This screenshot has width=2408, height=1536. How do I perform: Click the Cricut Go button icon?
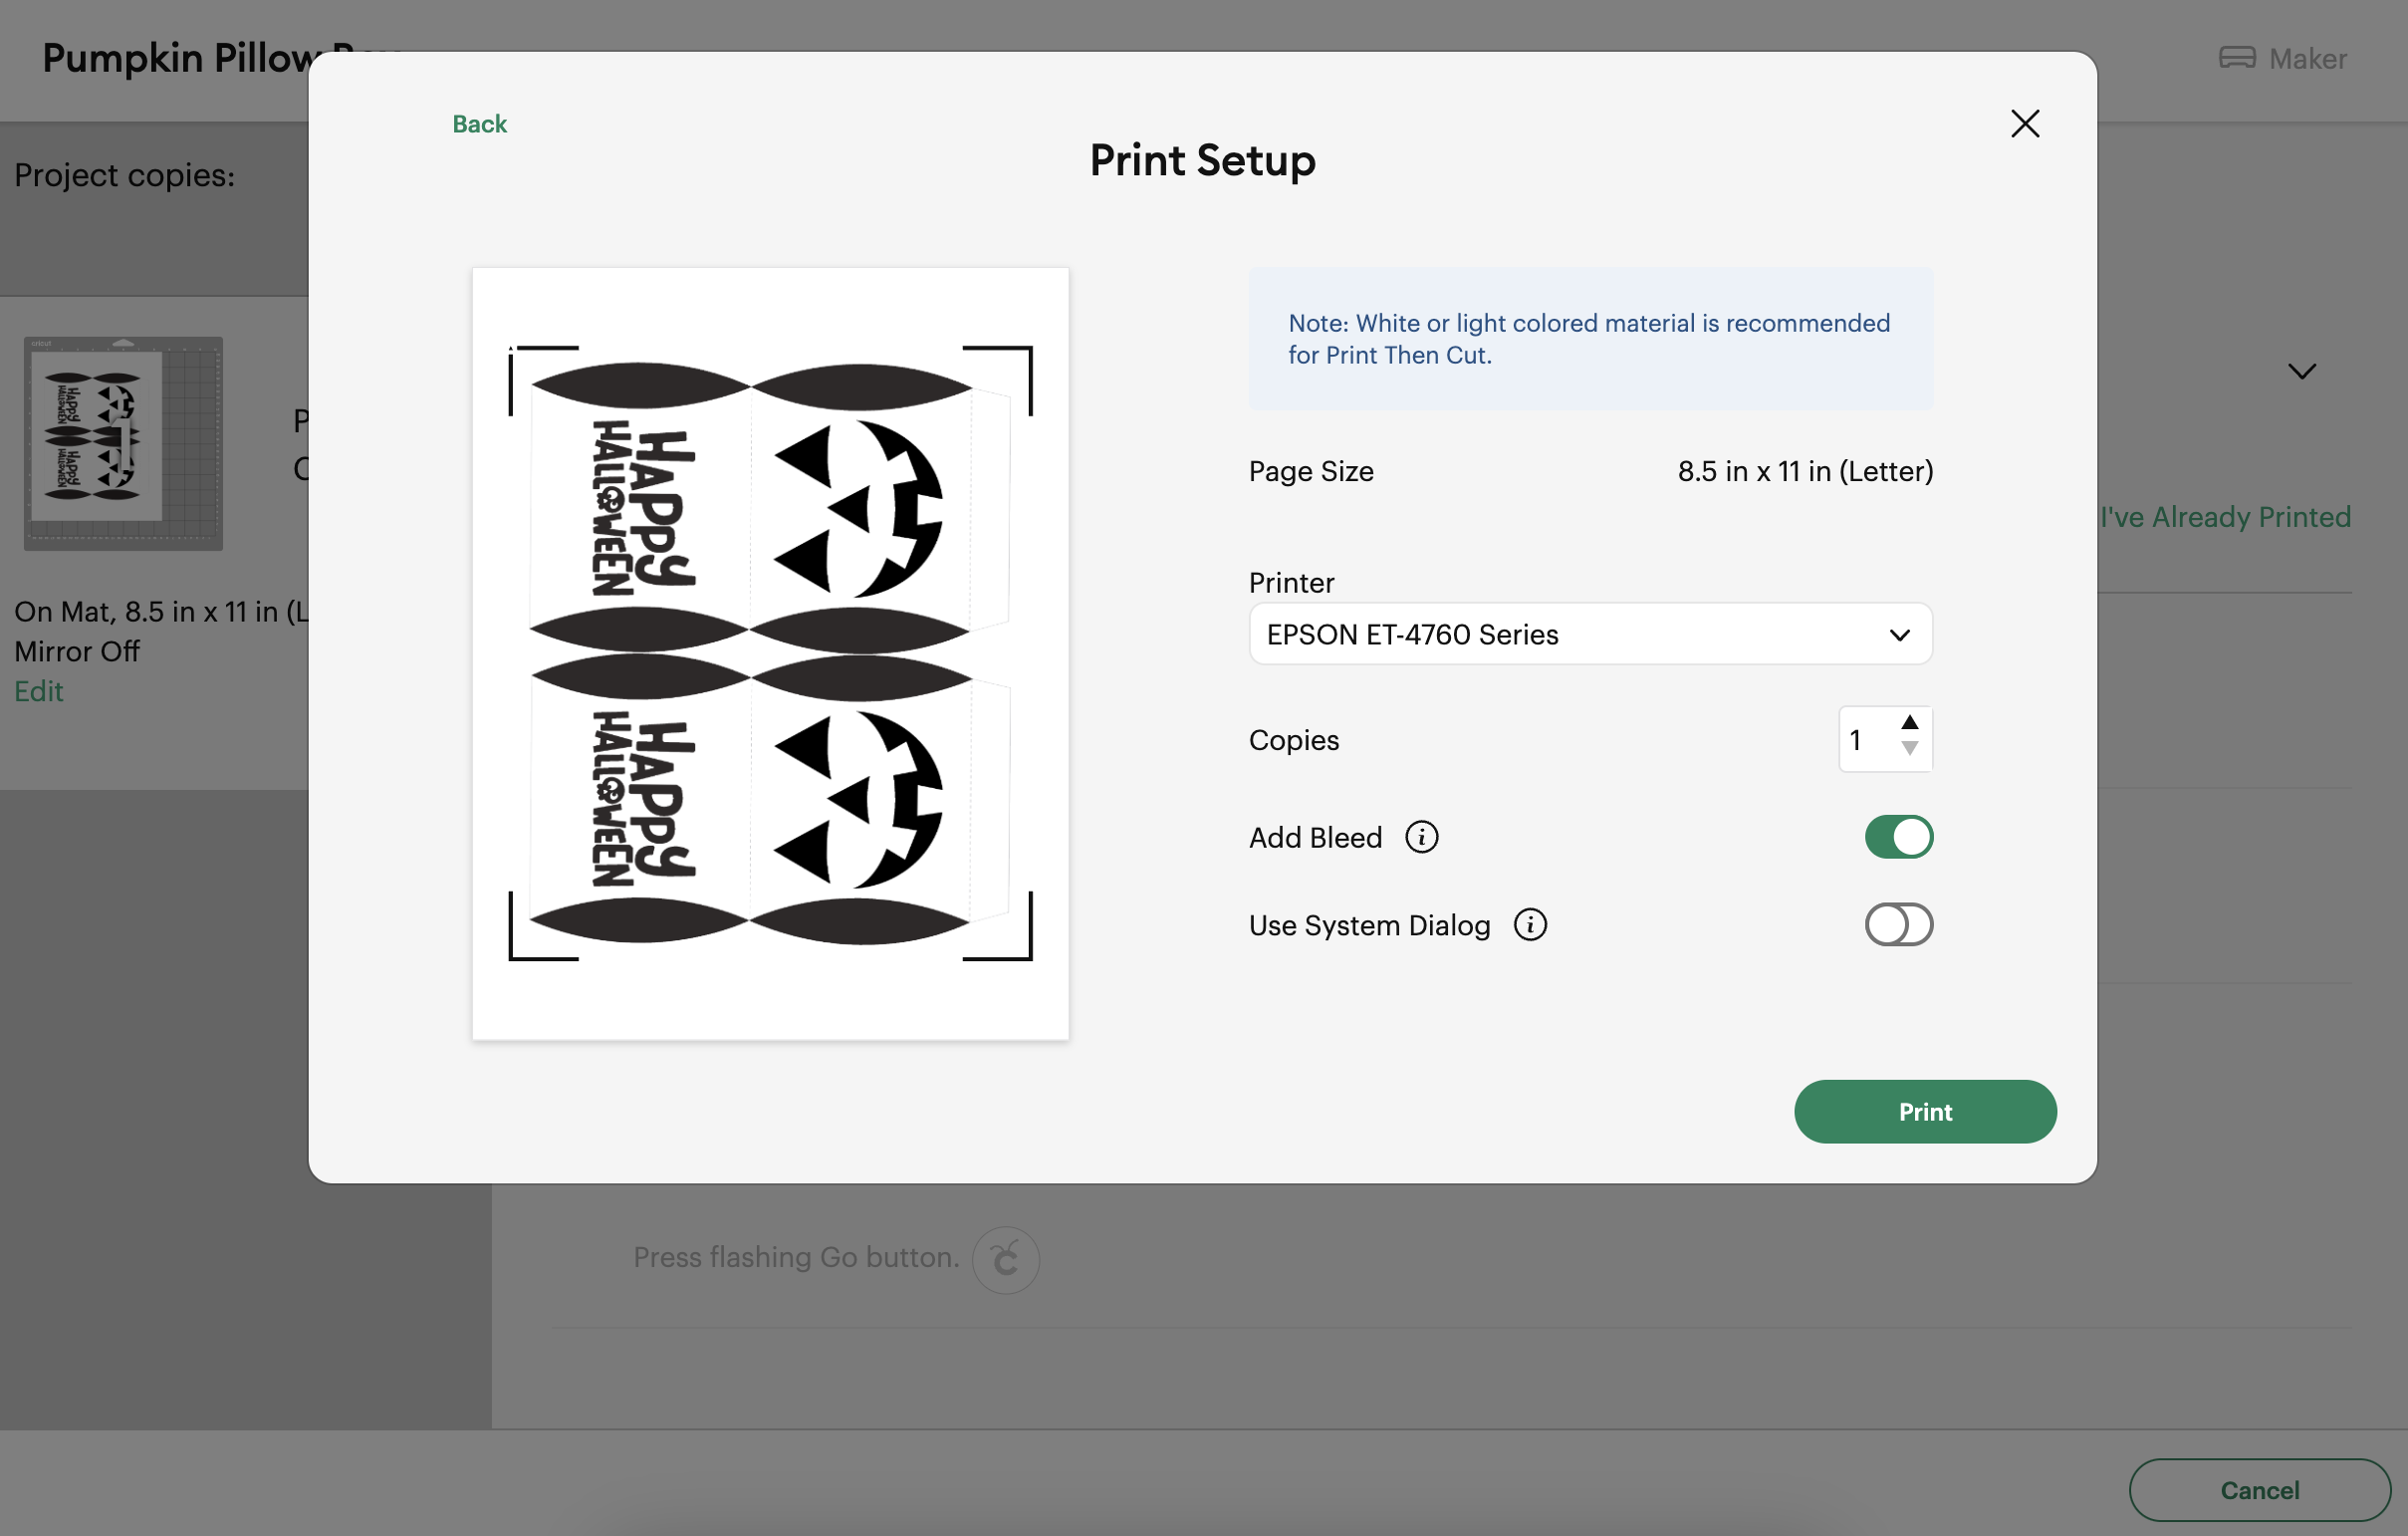point(1005,1259)
